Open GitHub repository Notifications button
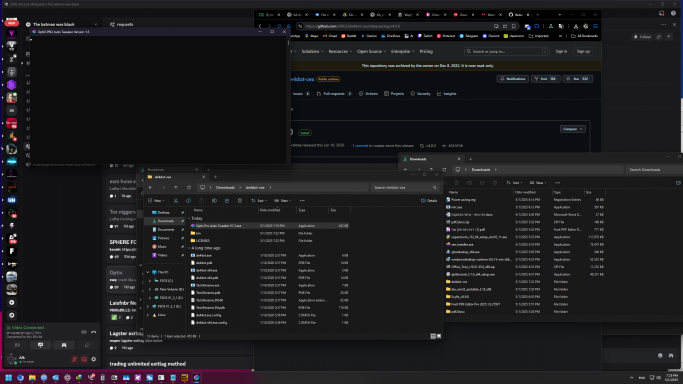 click(513, 79)
